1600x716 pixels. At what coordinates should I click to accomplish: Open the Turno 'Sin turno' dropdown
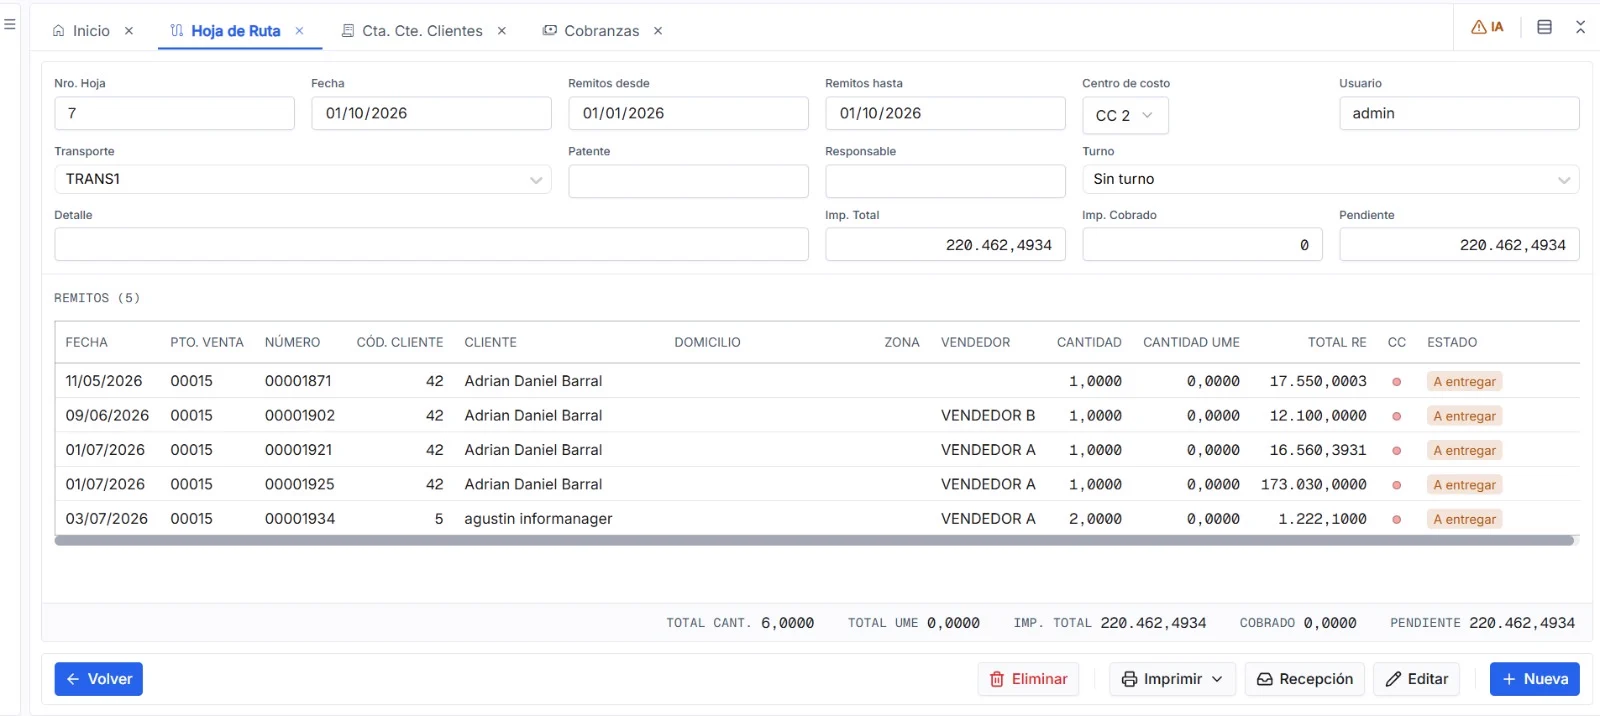1330,179
